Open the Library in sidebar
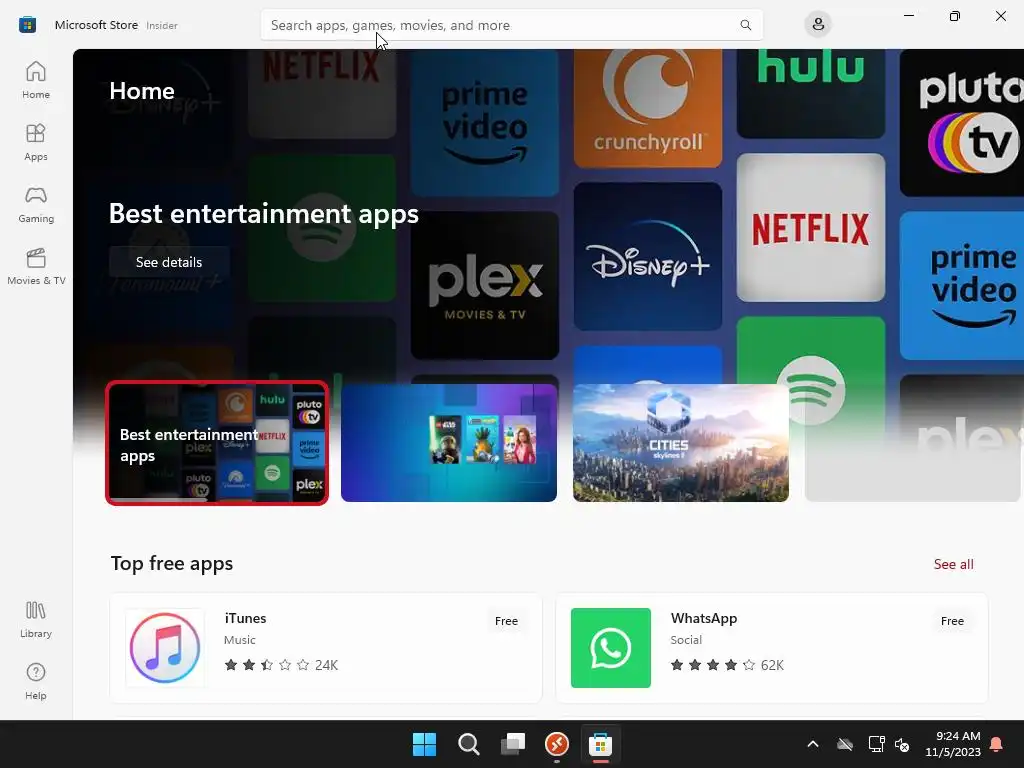The image size is (1024, 768). pyautogui.click(x=36, y=620)
